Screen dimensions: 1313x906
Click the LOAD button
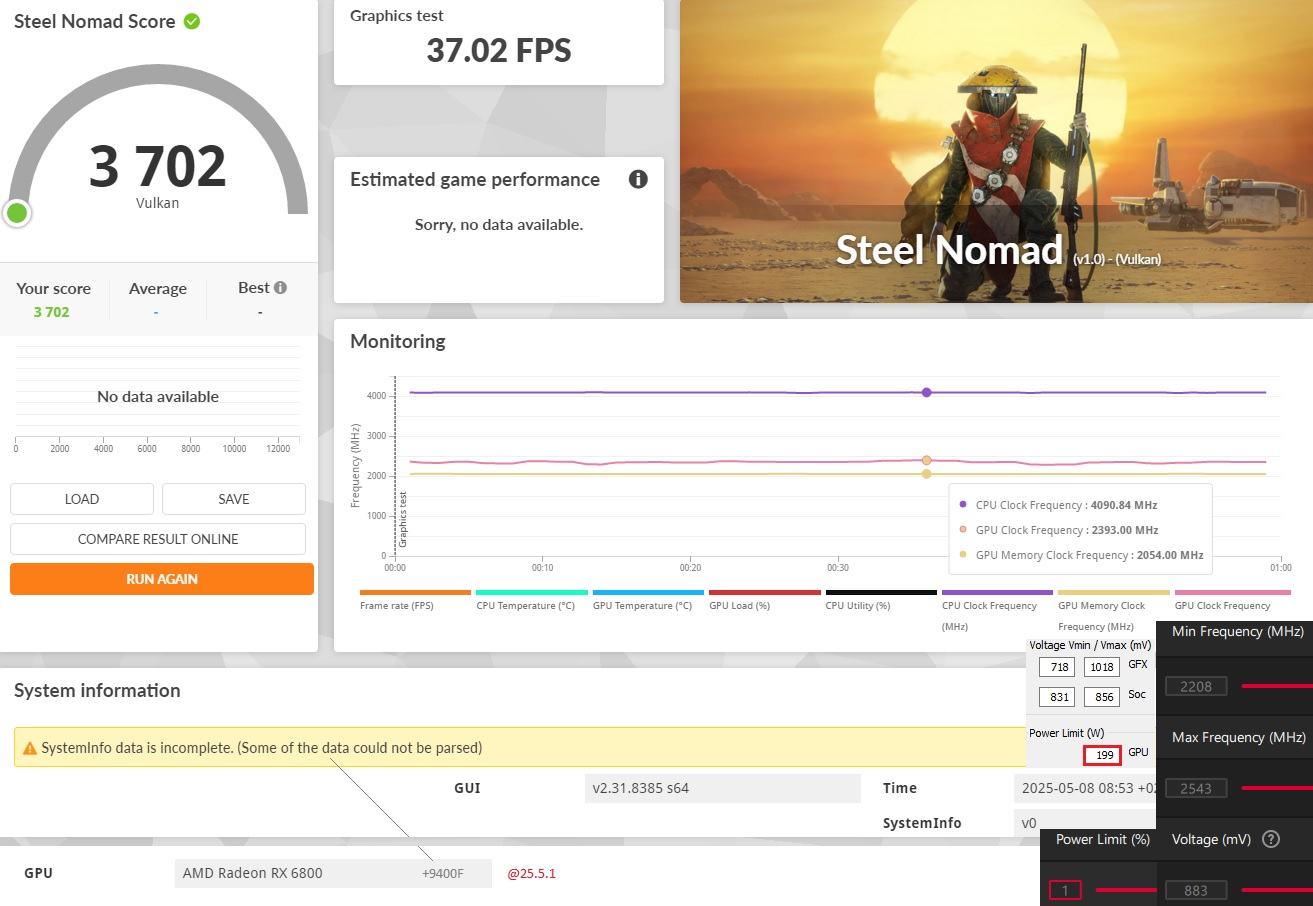tap(82, 499)
